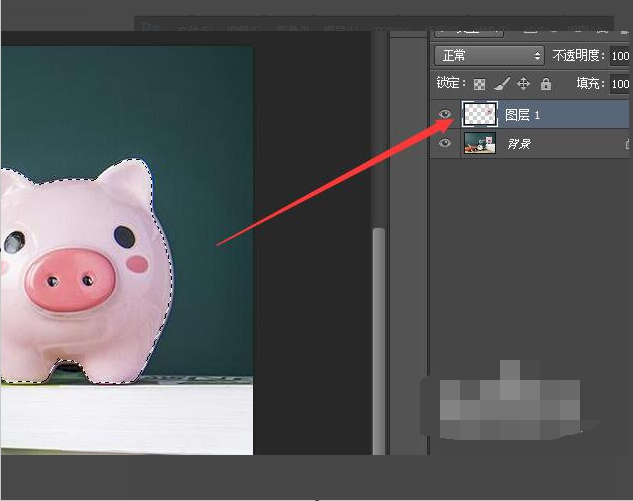
Task: Click the pig's pink snout on canvas
Action: pyautogui.click(x=70, y=280)
